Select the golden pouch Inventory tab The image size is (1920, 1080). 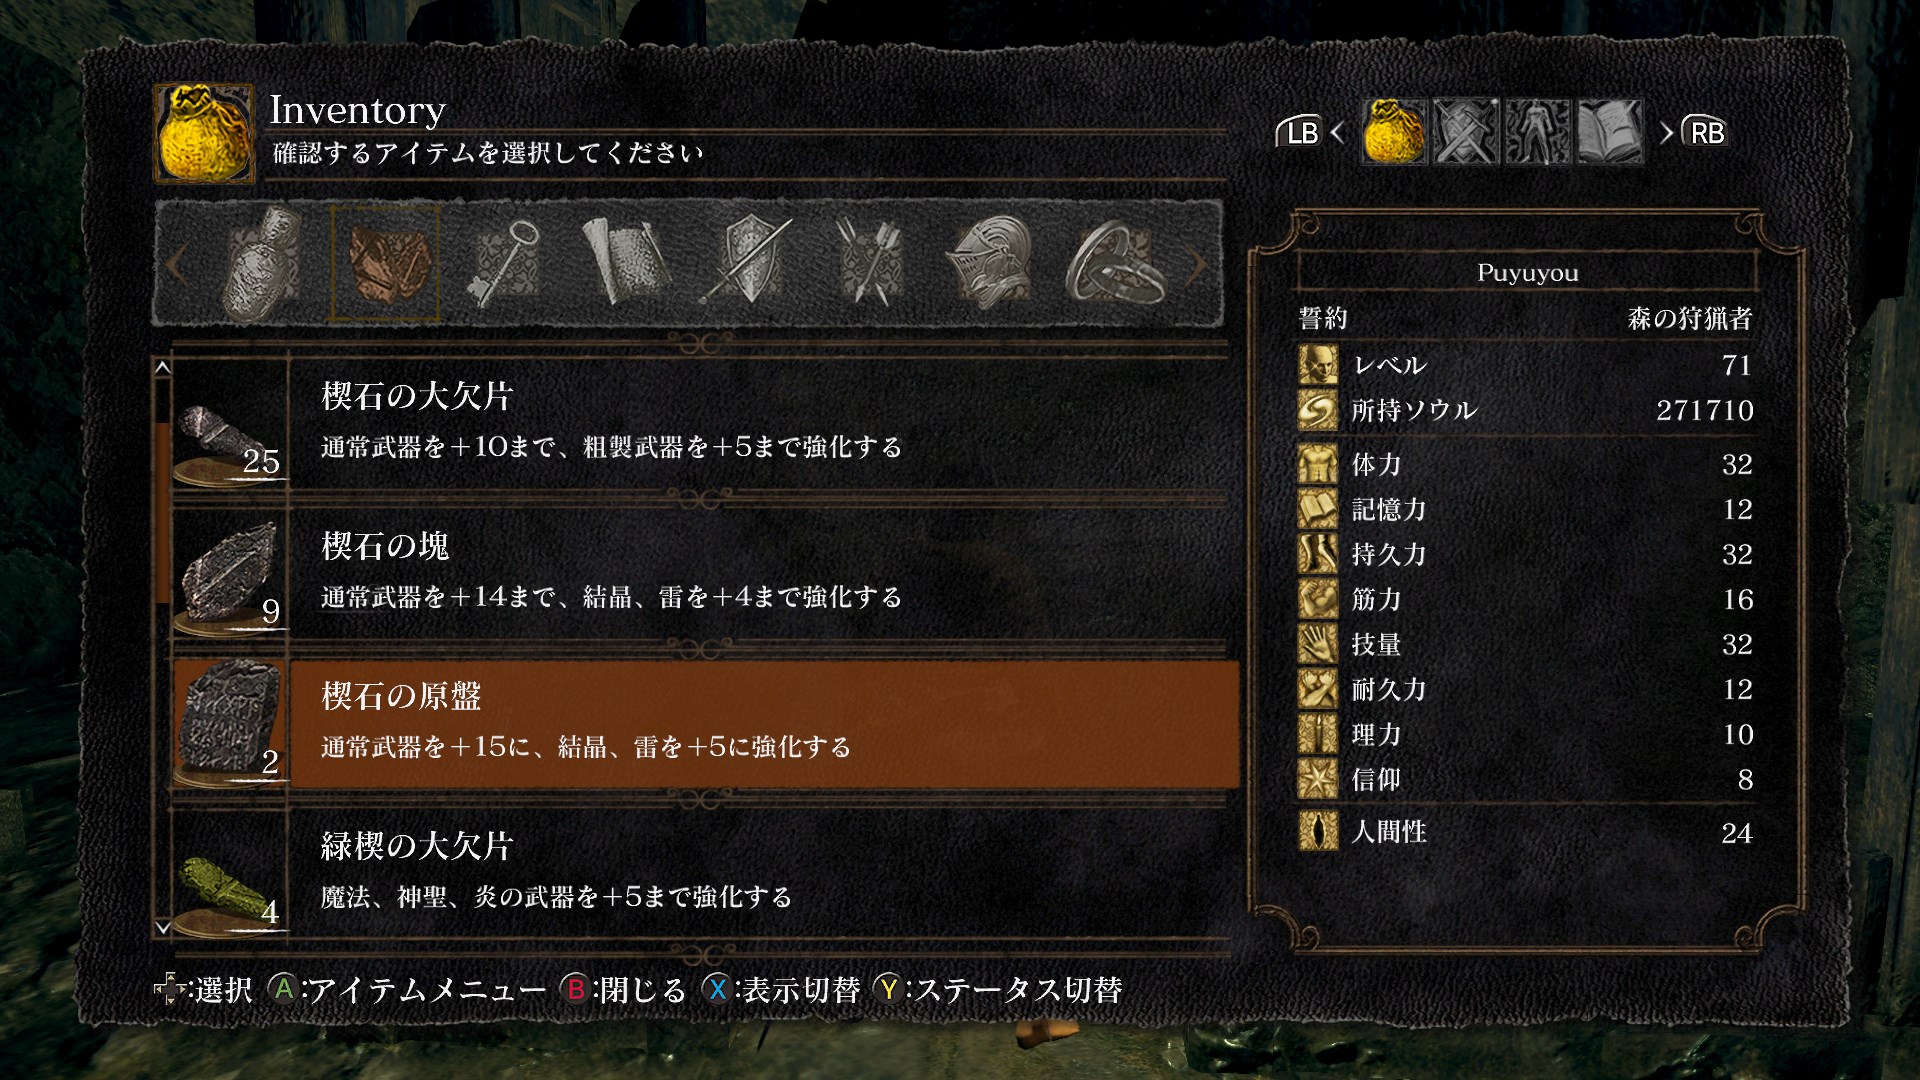click(1394, 132)
